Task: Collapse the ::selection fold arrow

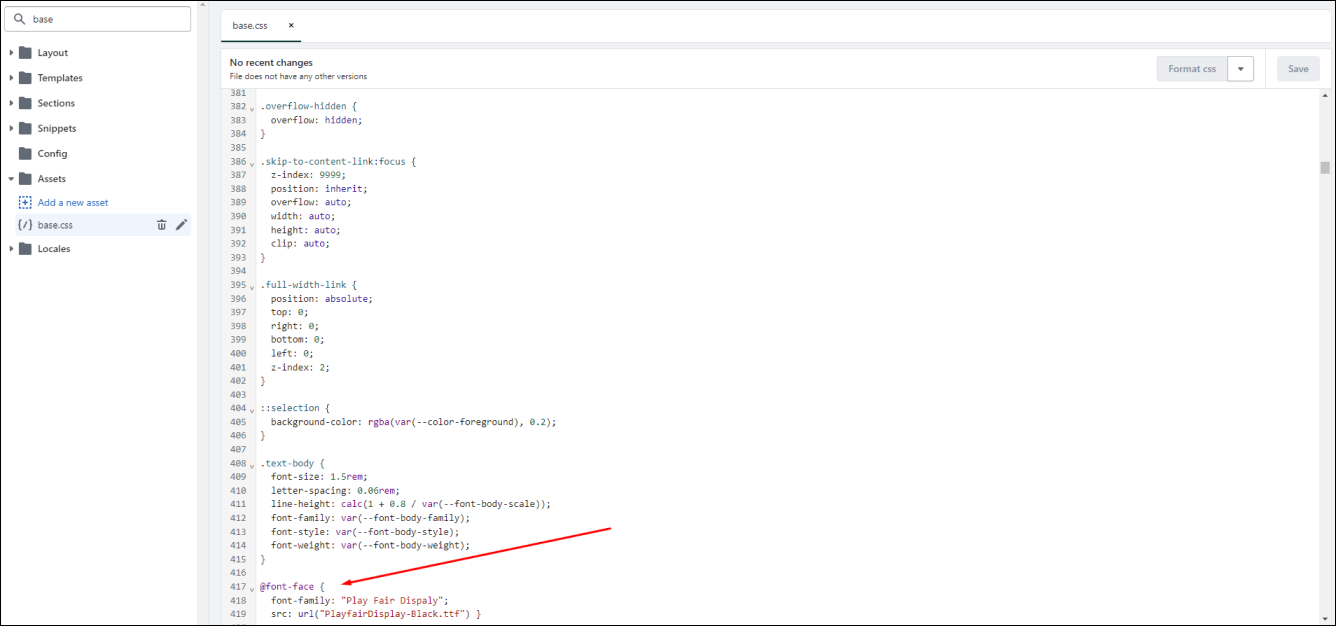Action: [x=252, y=409]
